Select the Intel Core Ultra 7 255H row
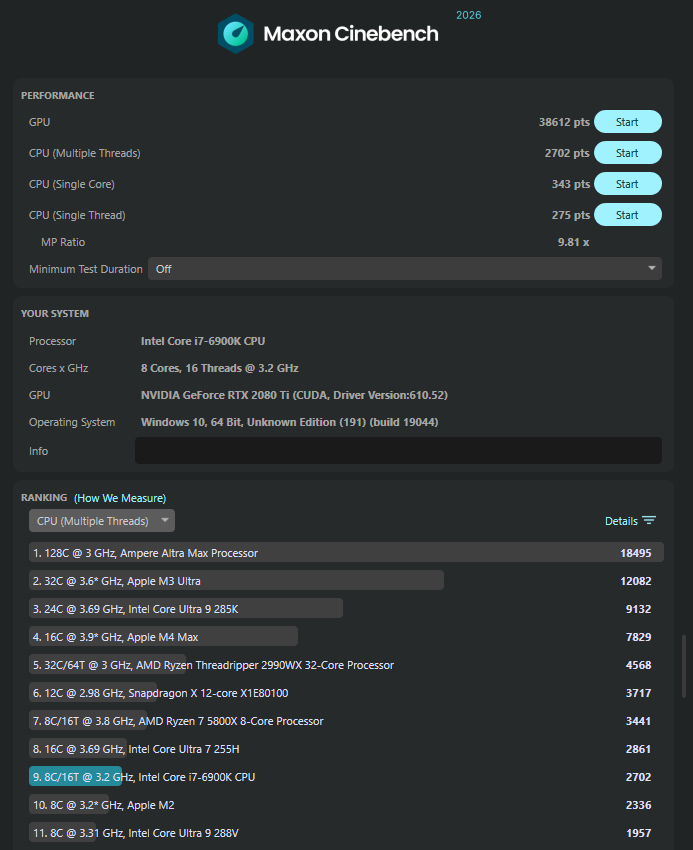Screen dimensions: 693x850 [346, 749]
